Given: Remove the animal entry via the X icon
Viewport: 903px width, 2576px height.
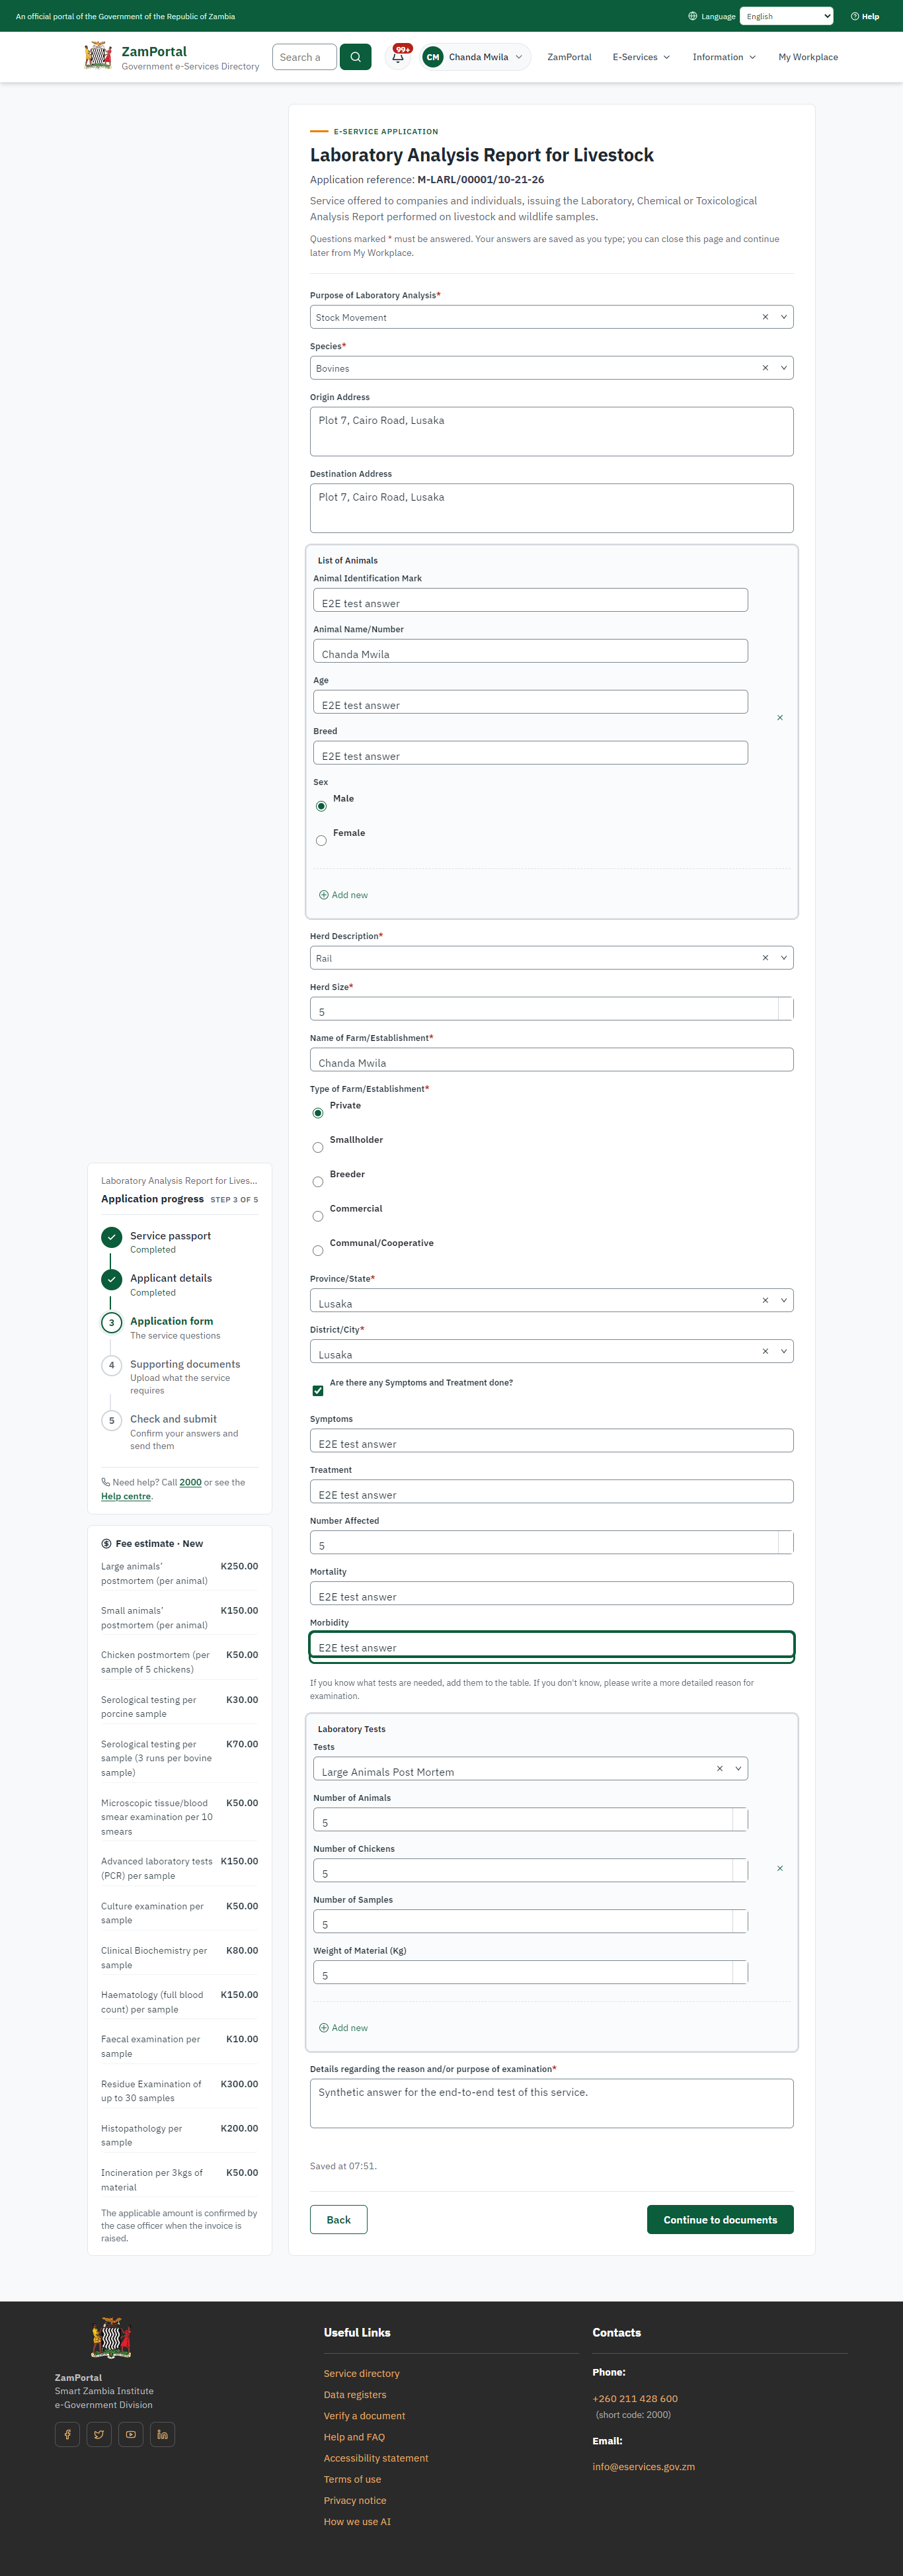Looking at the screenshot, I should click(780, 717).
